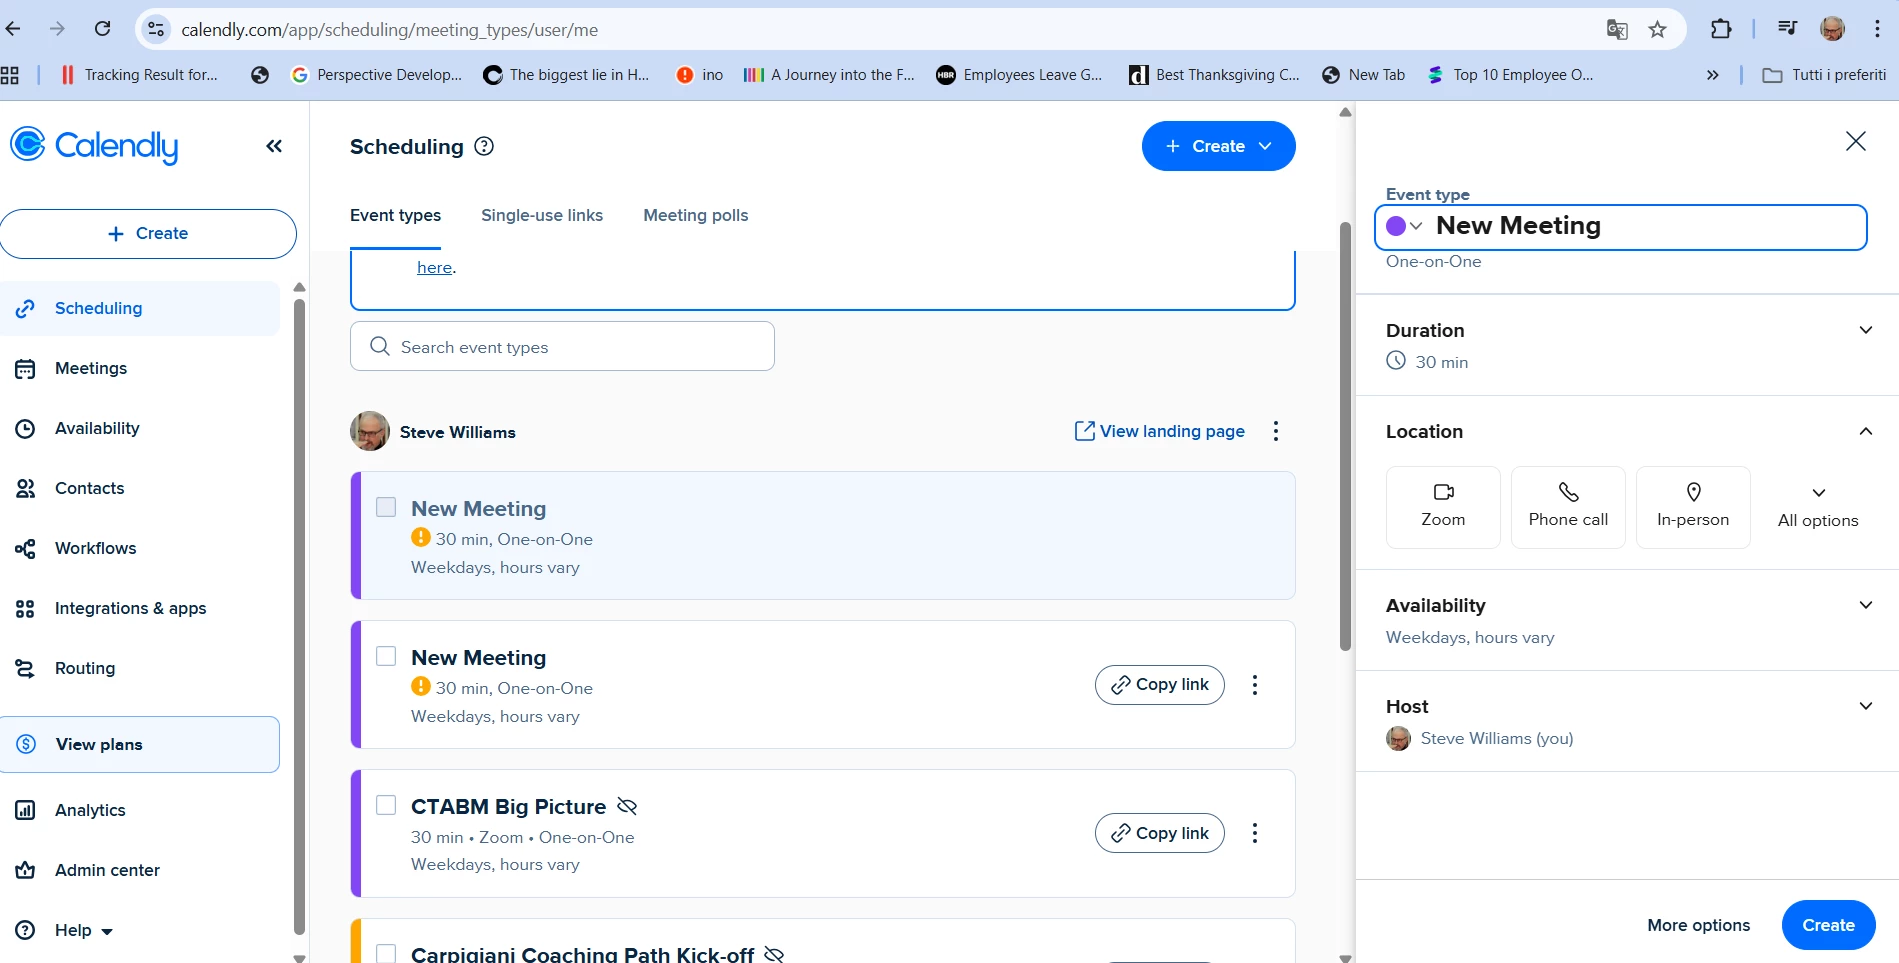Select Zoom as meeting location
1899x963 pixels.
[1443, 507]
